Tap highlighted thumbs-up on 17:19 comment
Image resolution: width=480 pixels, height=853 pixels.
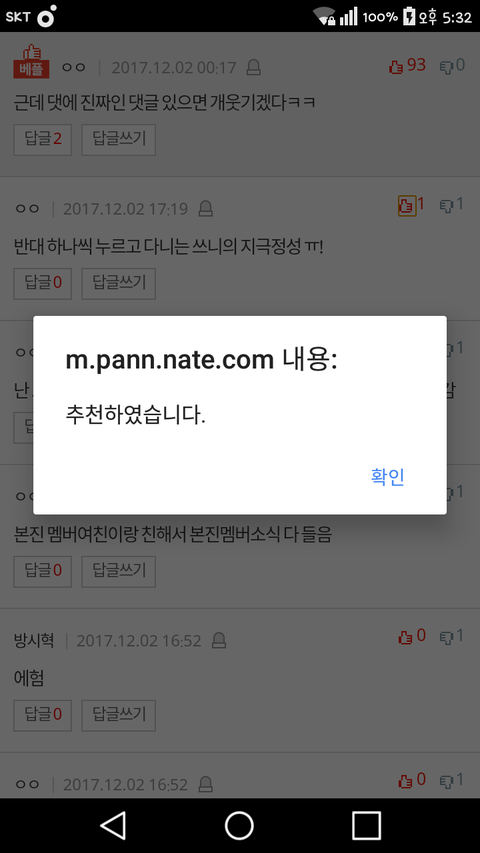click(x=407, y=206)
